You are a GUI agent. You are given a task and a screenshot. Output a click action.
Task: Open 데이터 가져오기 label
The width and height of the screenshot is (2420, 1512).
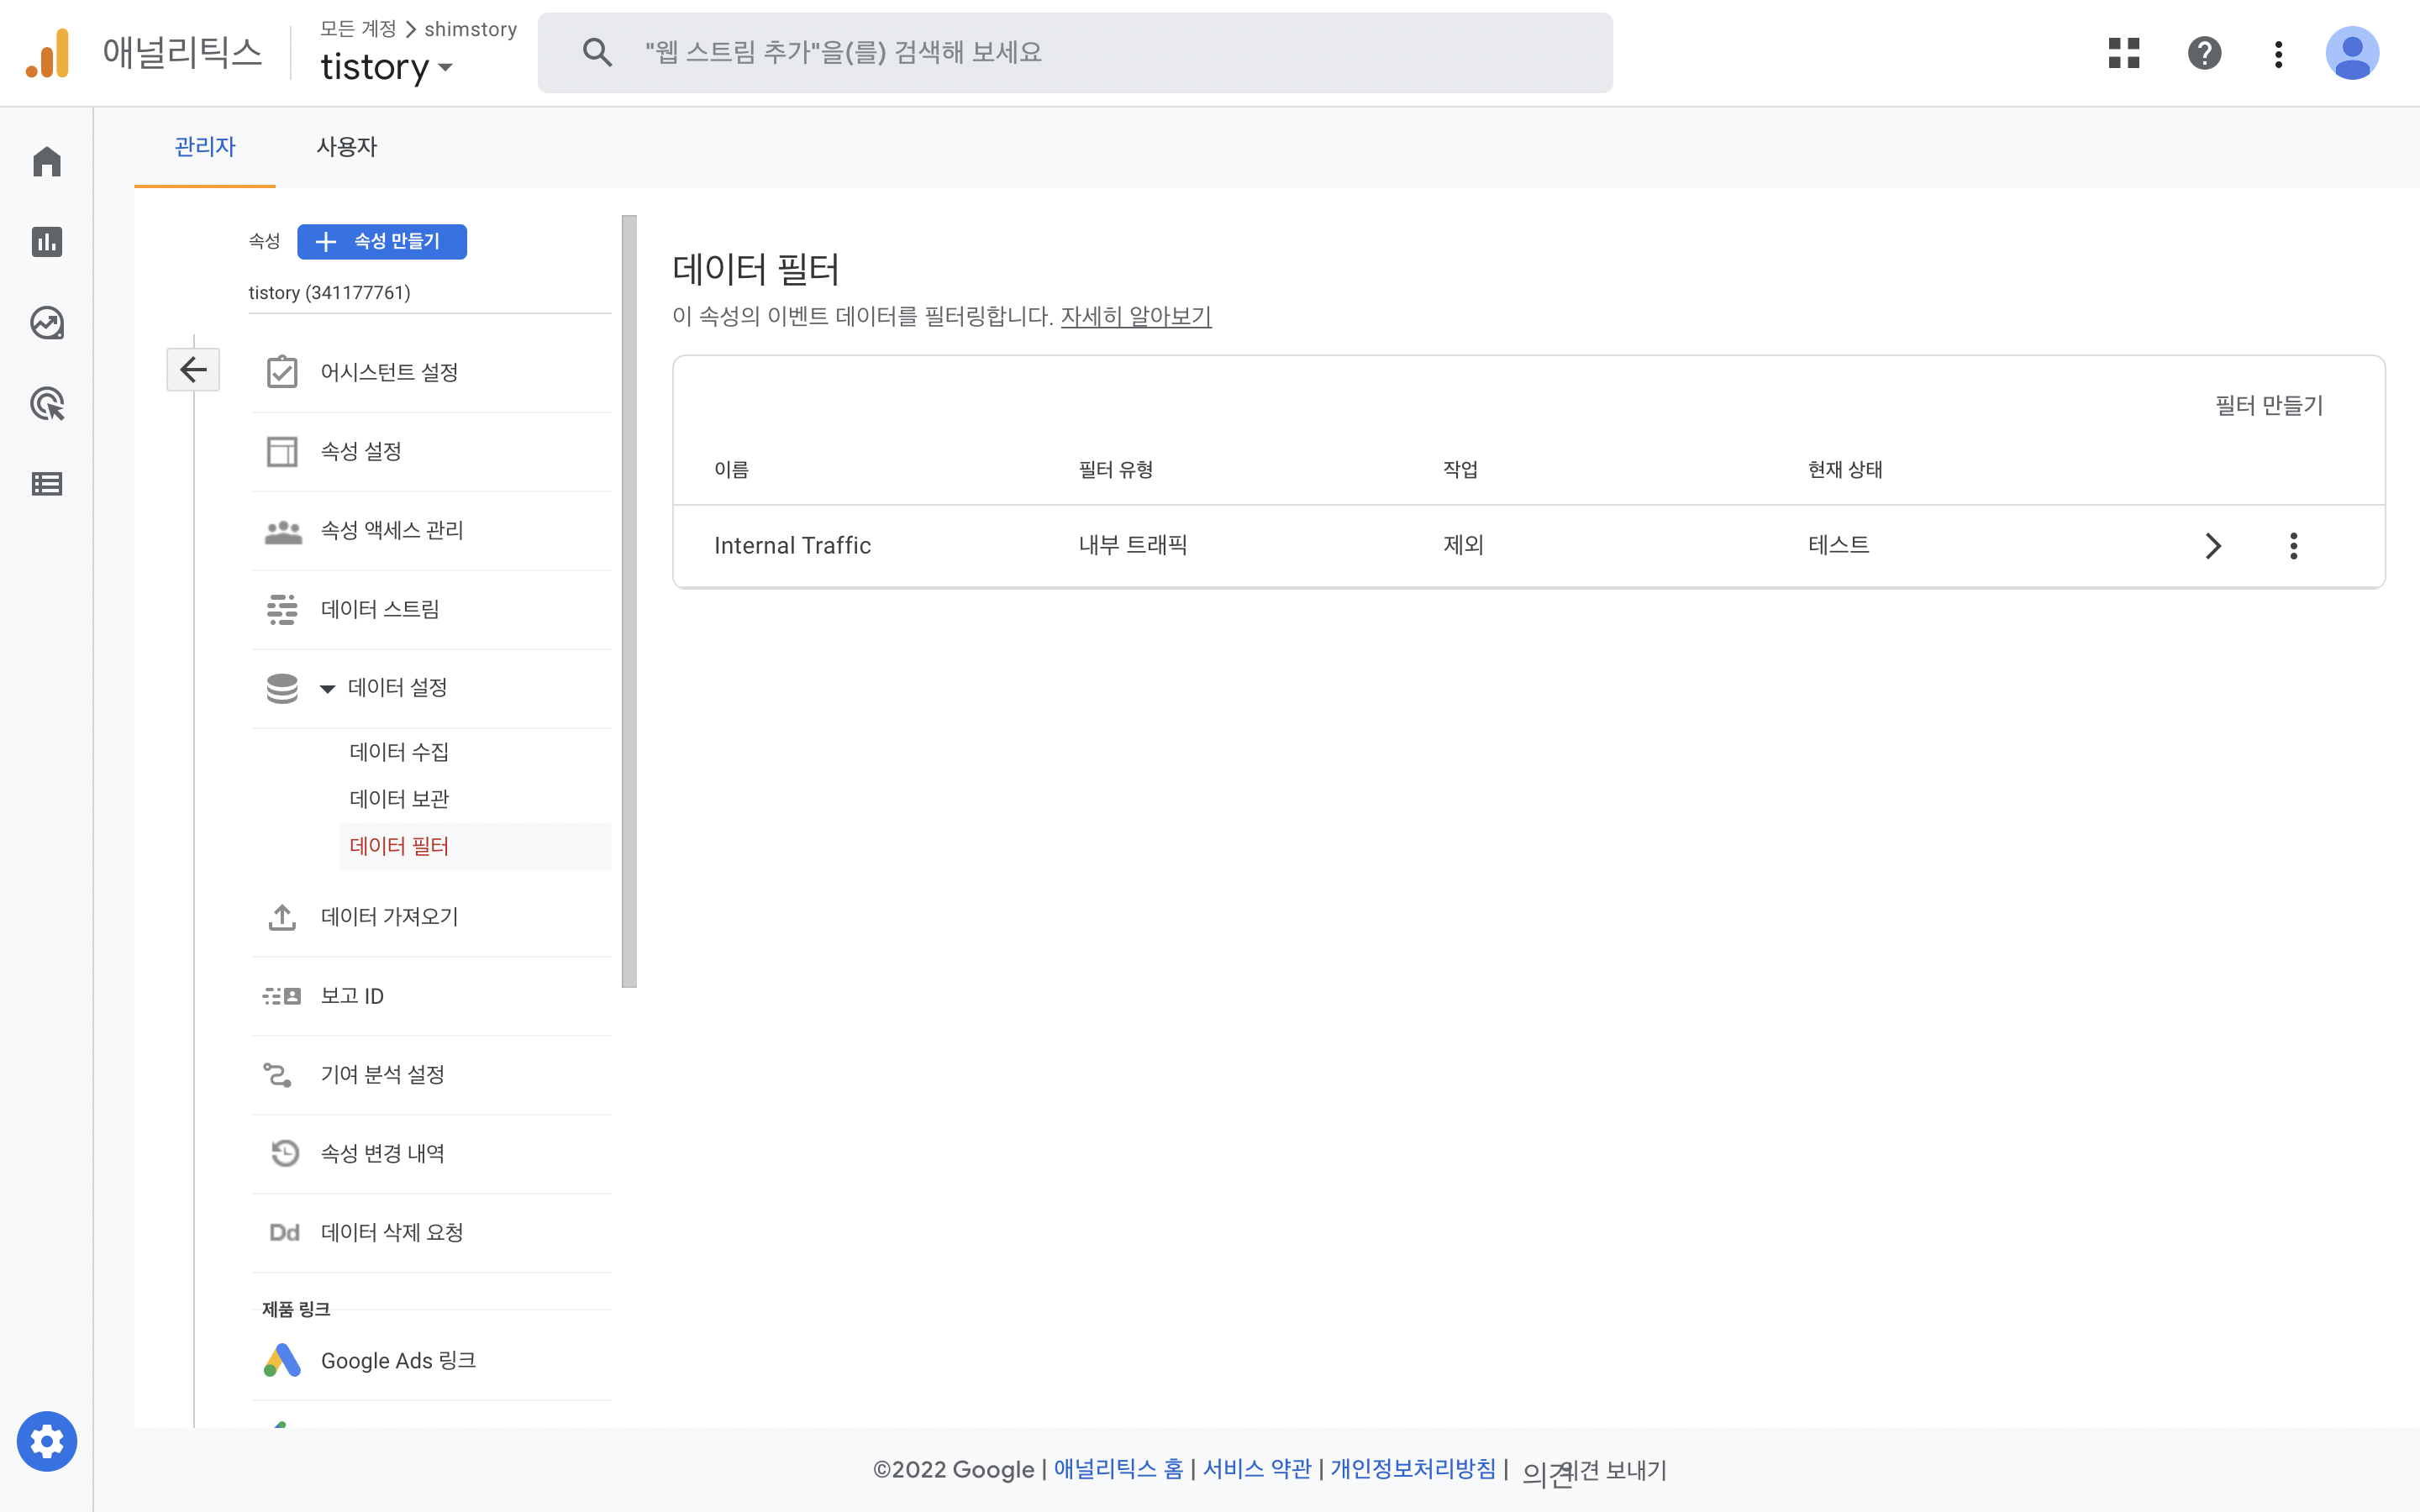coord(389,916)
